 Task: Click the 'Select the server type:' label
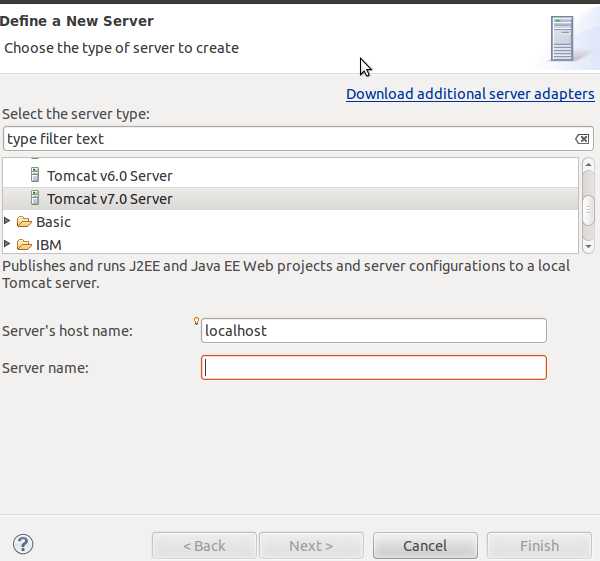[x=76, y=114]
